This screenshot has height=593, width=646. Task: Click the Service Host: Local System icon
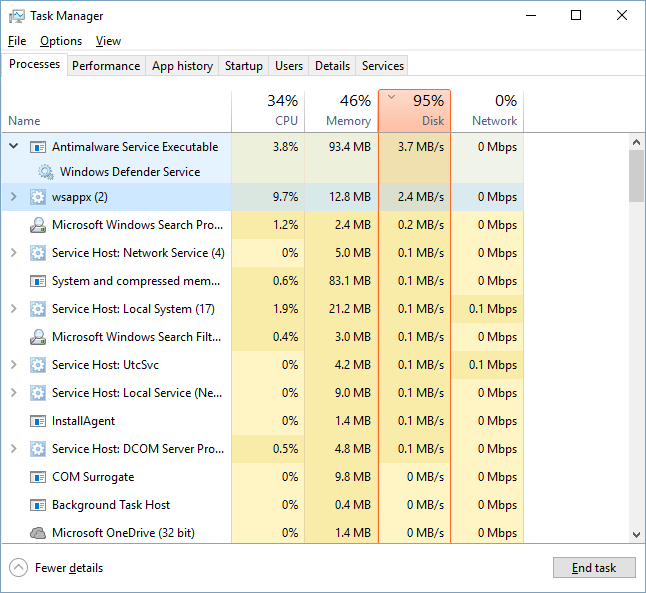[x=38, y=309]
